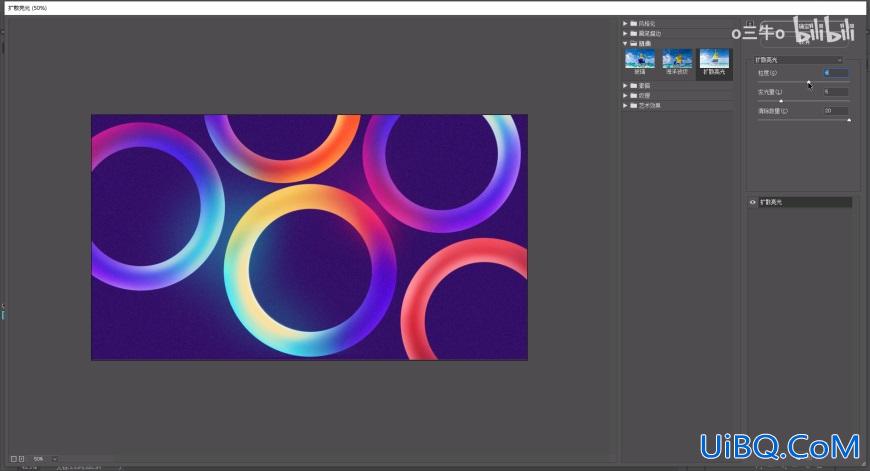Screen dimensions: 870x471
Task: Select the 玻璃 (Glass) filter thumbnail
Action: (640, 61)
